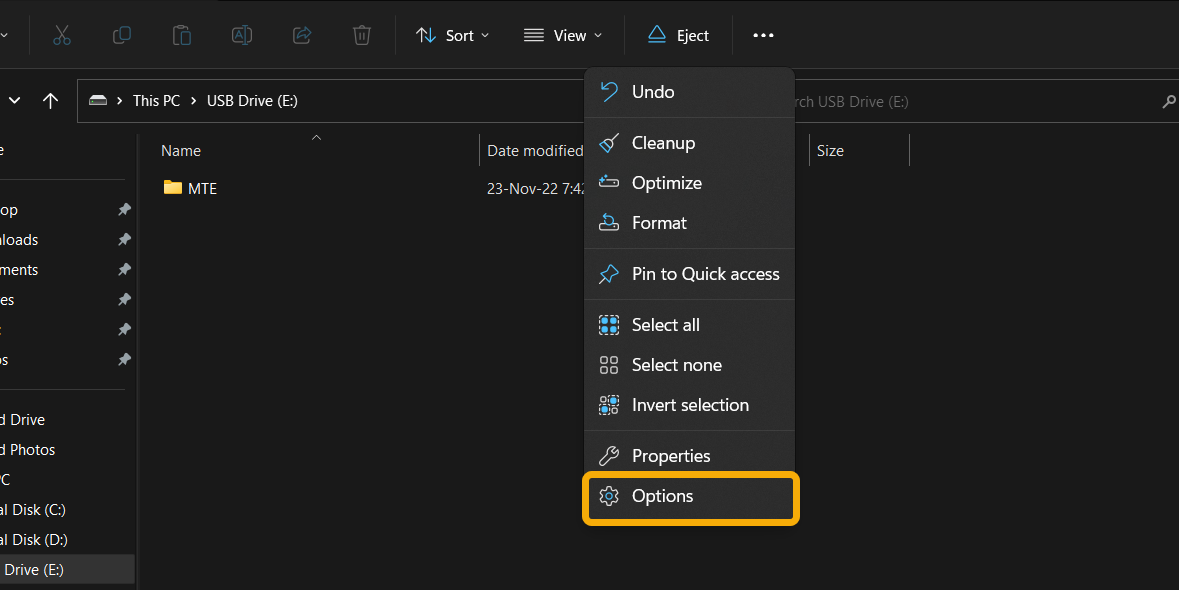
Task: Cut the selected item
Action: pyautogui.click(x=62, y=35)
